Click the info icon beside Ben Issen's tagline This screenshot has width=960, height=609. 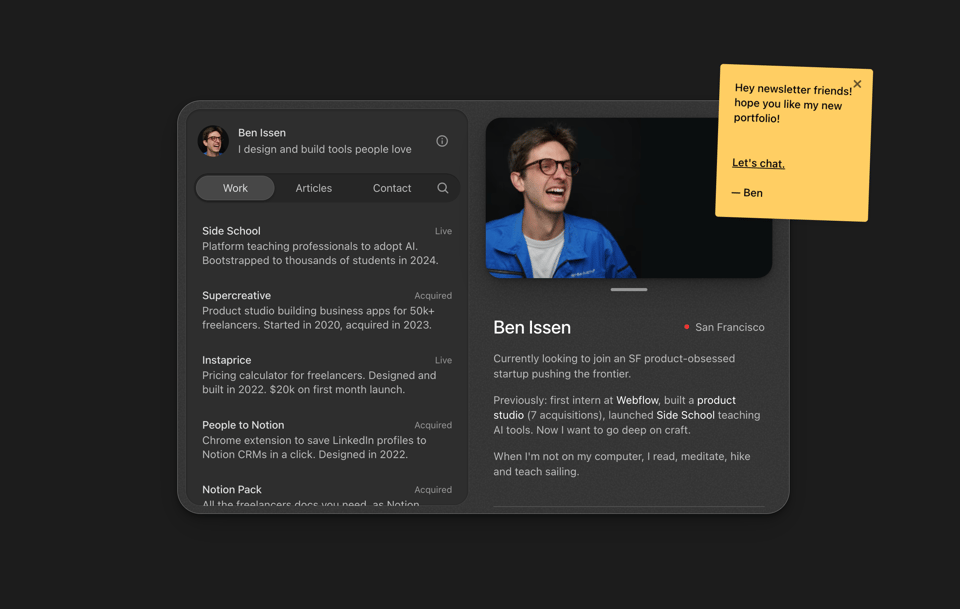point(442,141)
